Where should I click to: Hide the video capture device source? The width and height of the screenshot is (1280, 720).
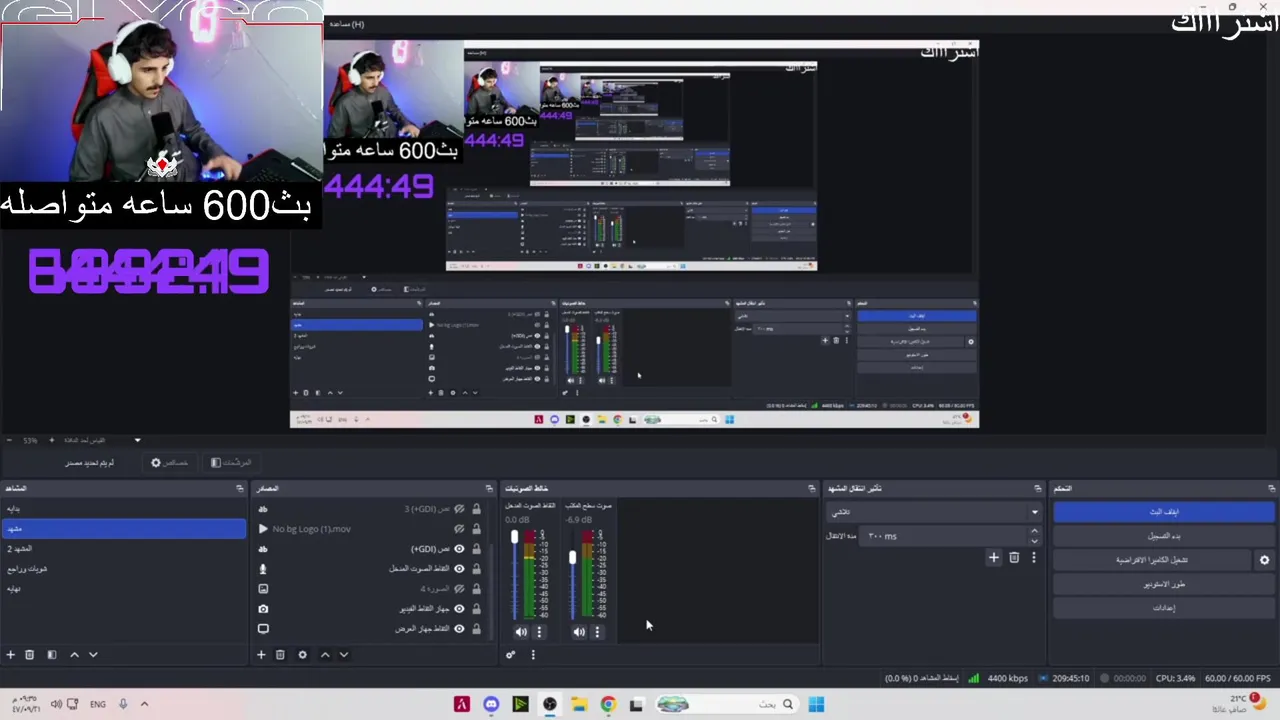point(459,609)
